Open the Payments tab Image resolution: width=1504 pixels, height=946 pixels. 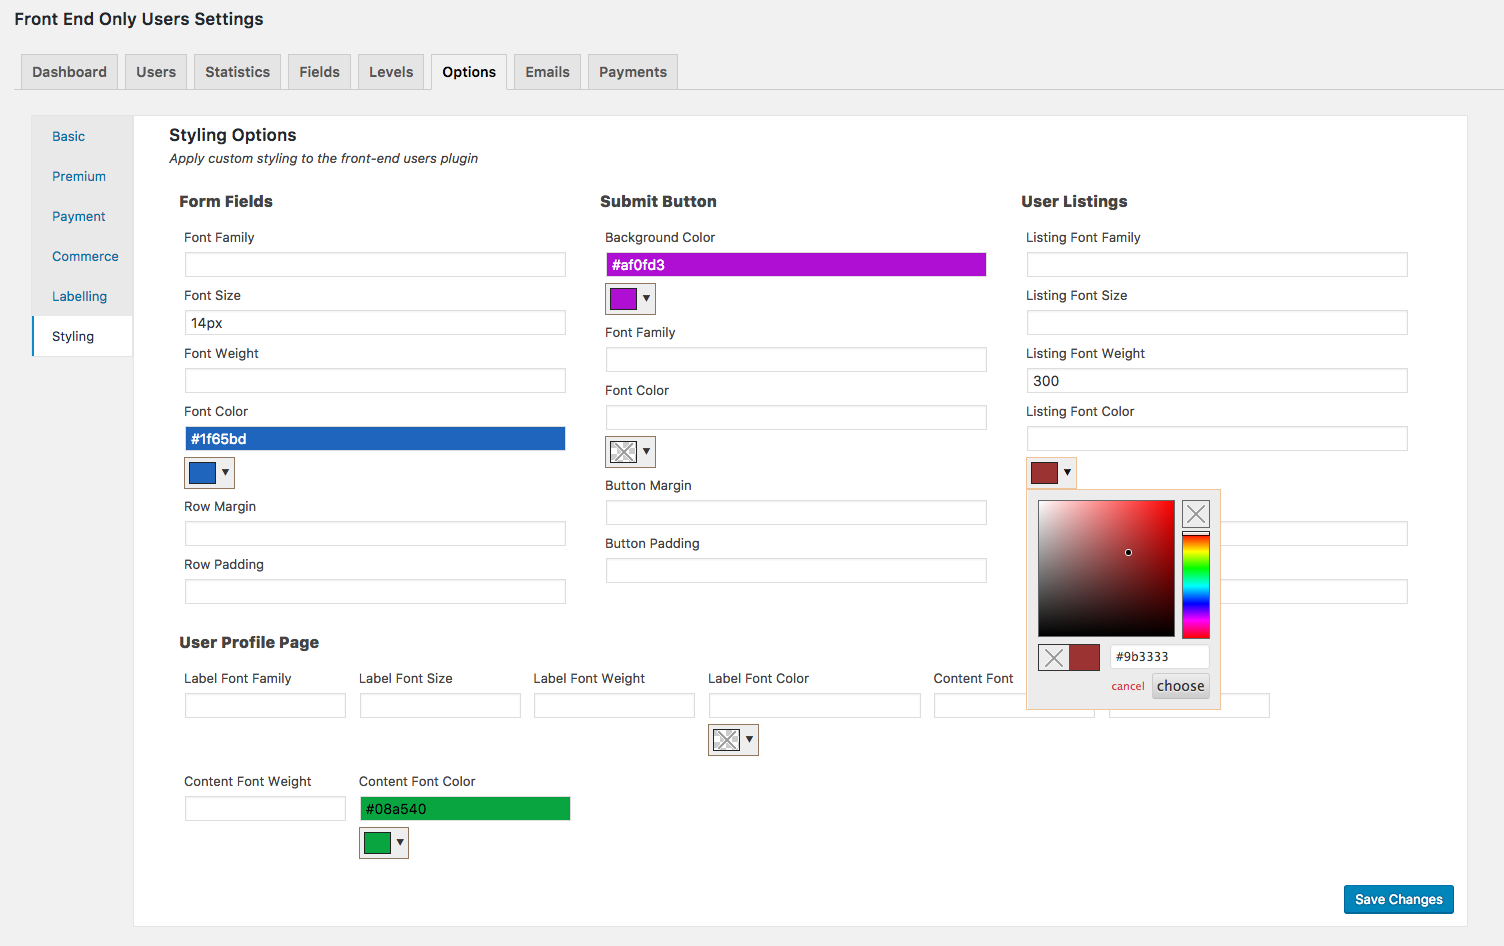point(632,71)
